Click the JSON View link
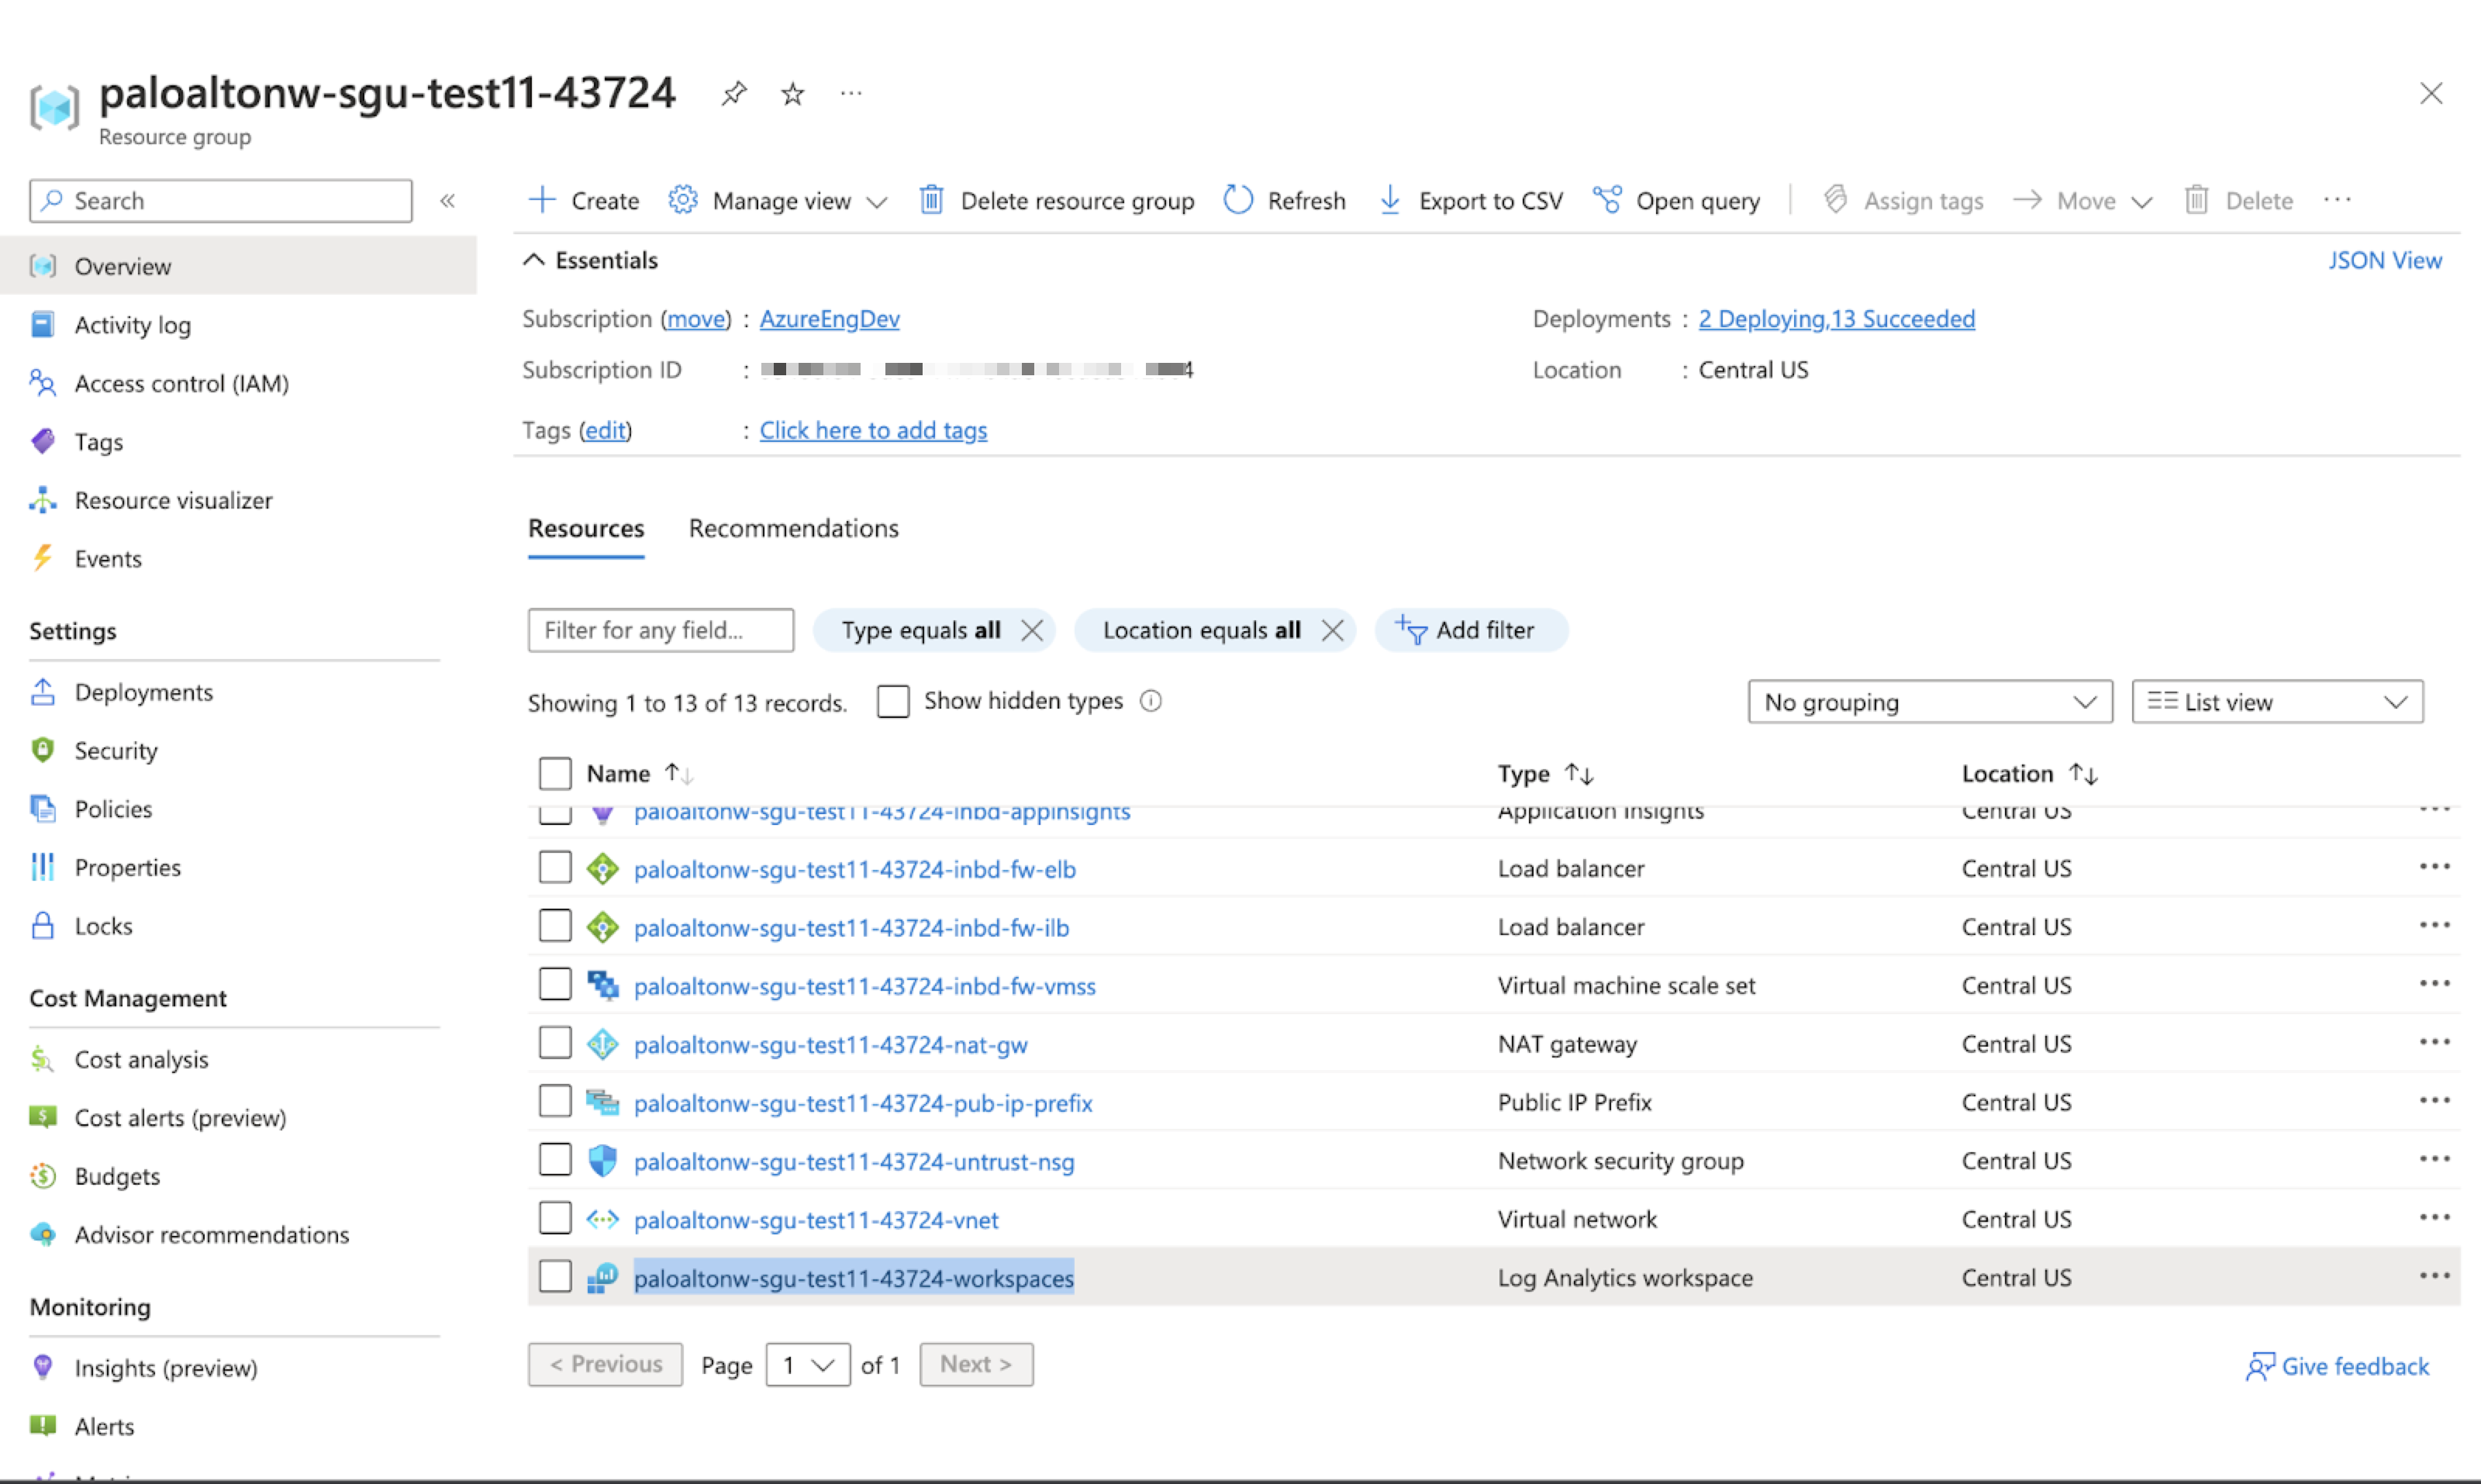The width and height of the screenshot is (2481, 1484). [2384, 260]
